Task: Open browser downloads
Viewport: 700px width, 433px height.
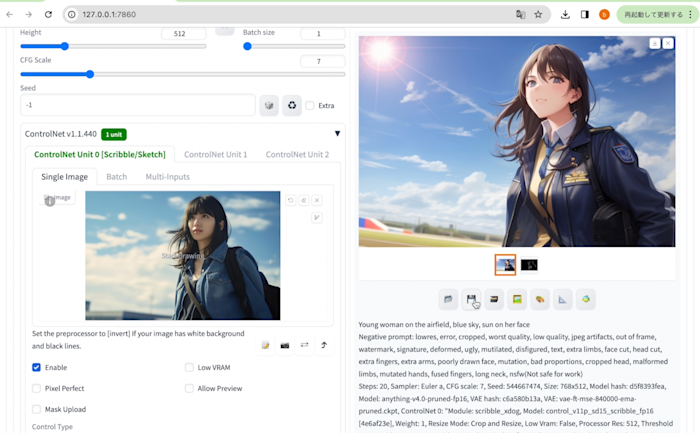Action: click(x=565, y=14)
